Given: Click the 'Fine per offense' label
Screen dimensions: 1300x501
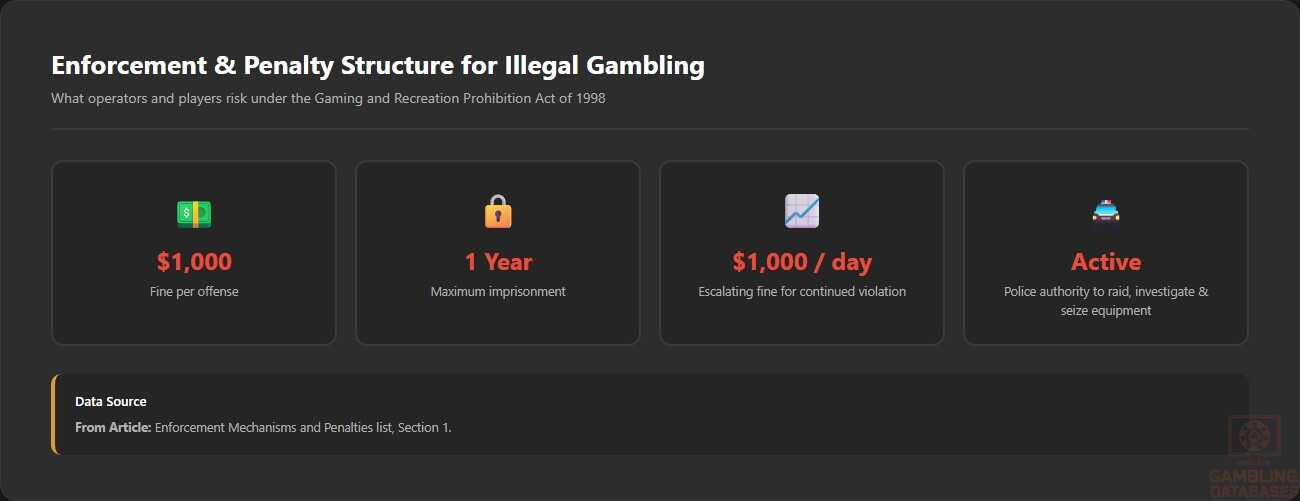Looking at the screenshot, I should [x=194, y=292].
